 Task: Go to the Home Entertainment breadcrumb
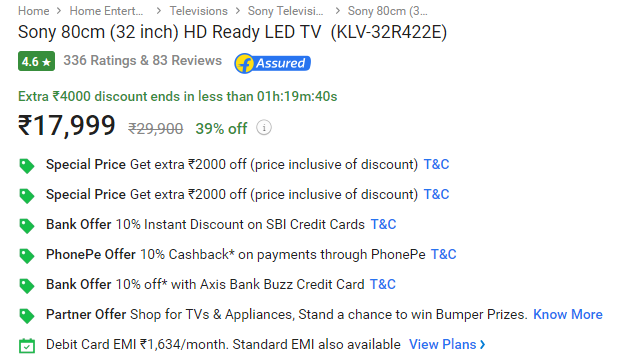point(106,11)
